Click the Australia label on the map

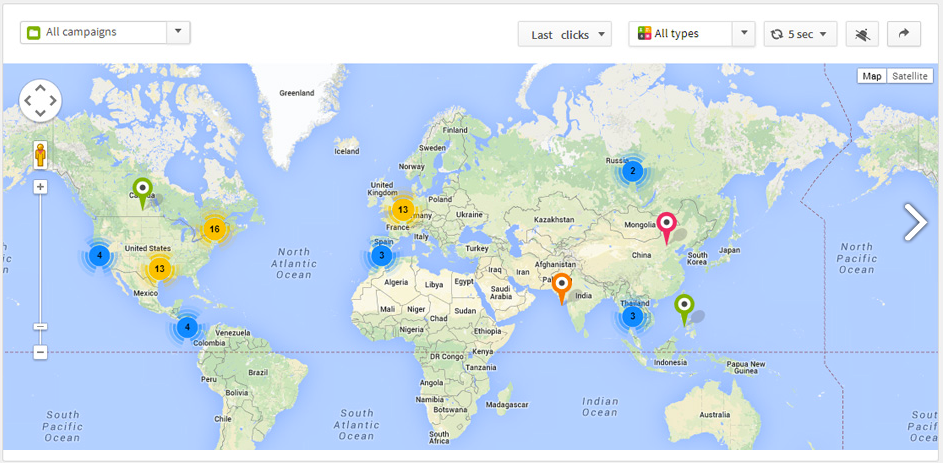715,415
